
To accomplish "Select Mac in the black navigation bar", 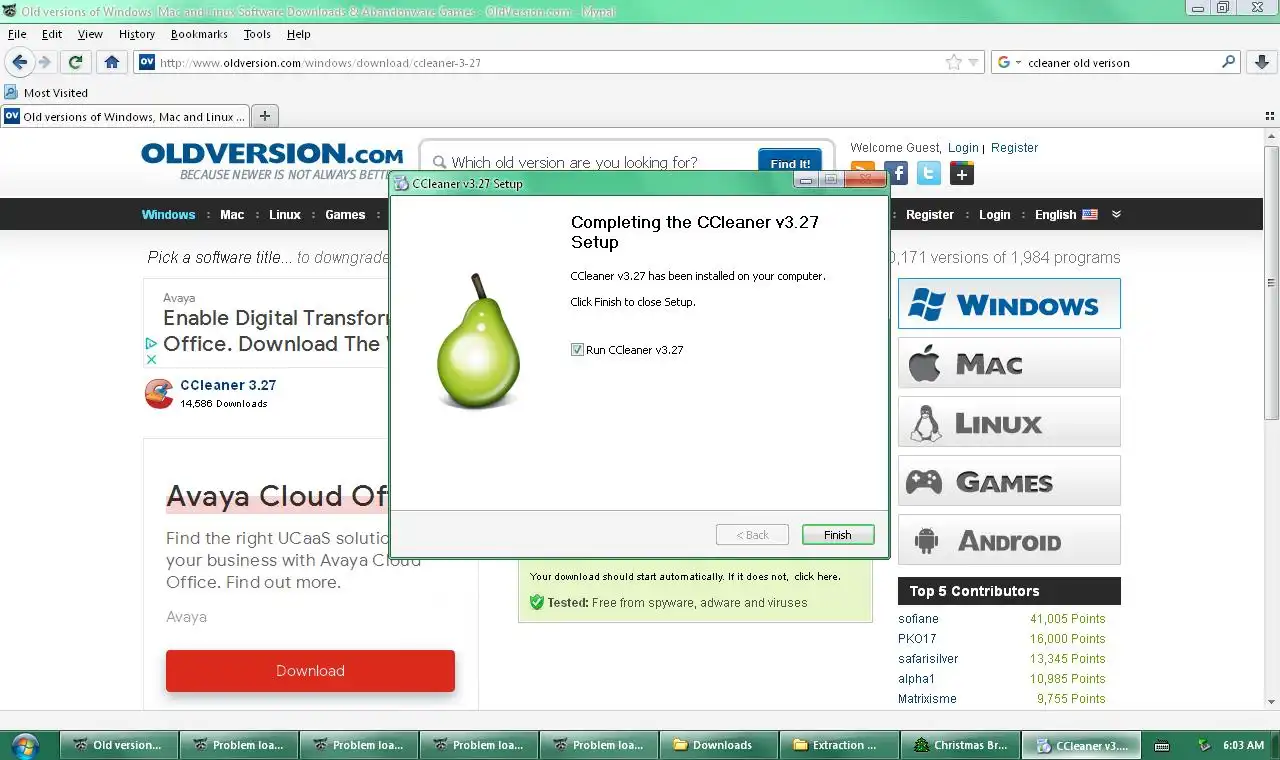I will point(232,214).
